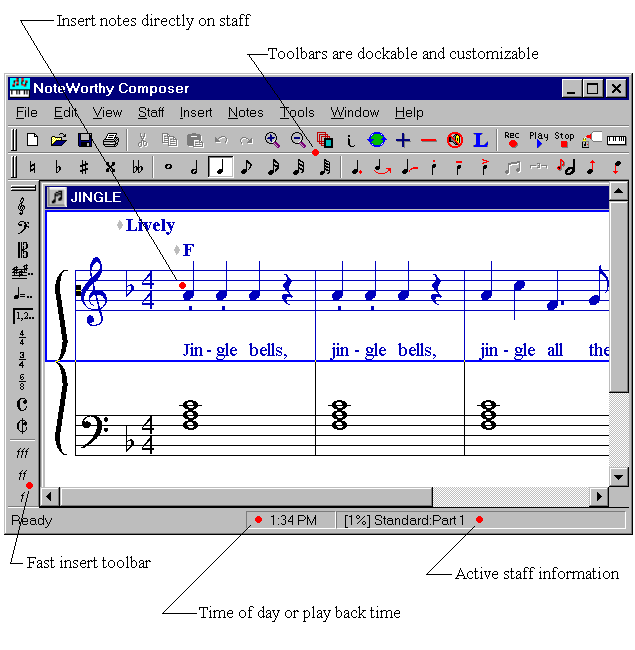This screenshot has height=650, width=635.
Task: Toggle the double flat accidental
Action: (x=137, y=167)
